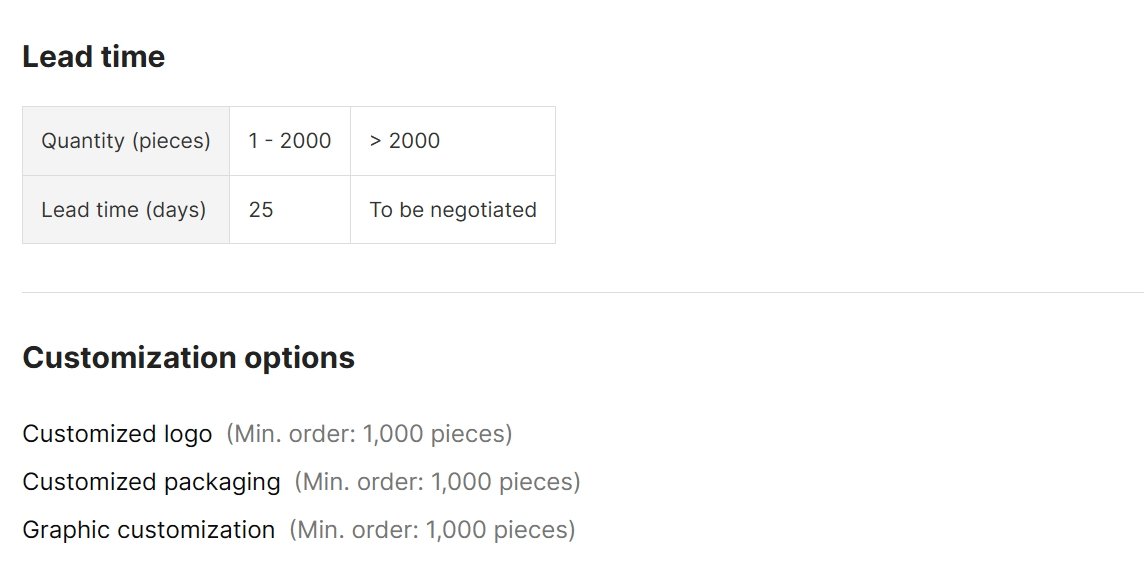Select the Quantity (pieces) header cell

(126, 141)
